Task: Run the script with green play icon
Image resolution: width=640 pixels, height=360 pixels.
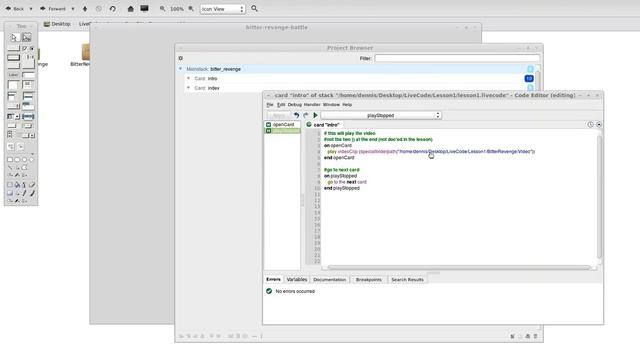Action: [315, 116]
